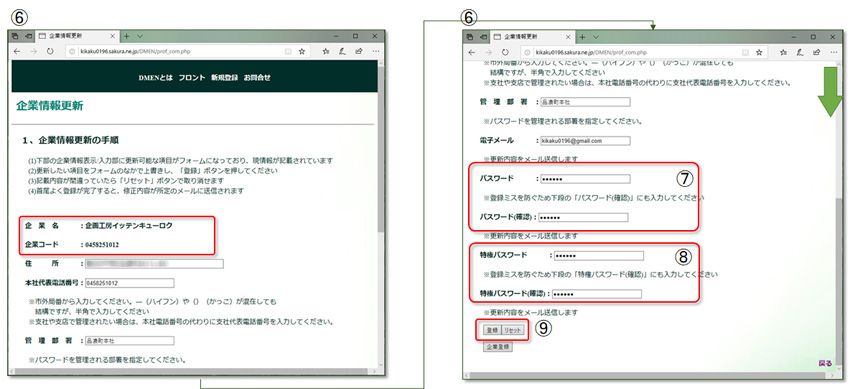This screenshot has height=389, width=850.
Task: Expand the tab preview chevron in the right browser
Action: [596, 37]
